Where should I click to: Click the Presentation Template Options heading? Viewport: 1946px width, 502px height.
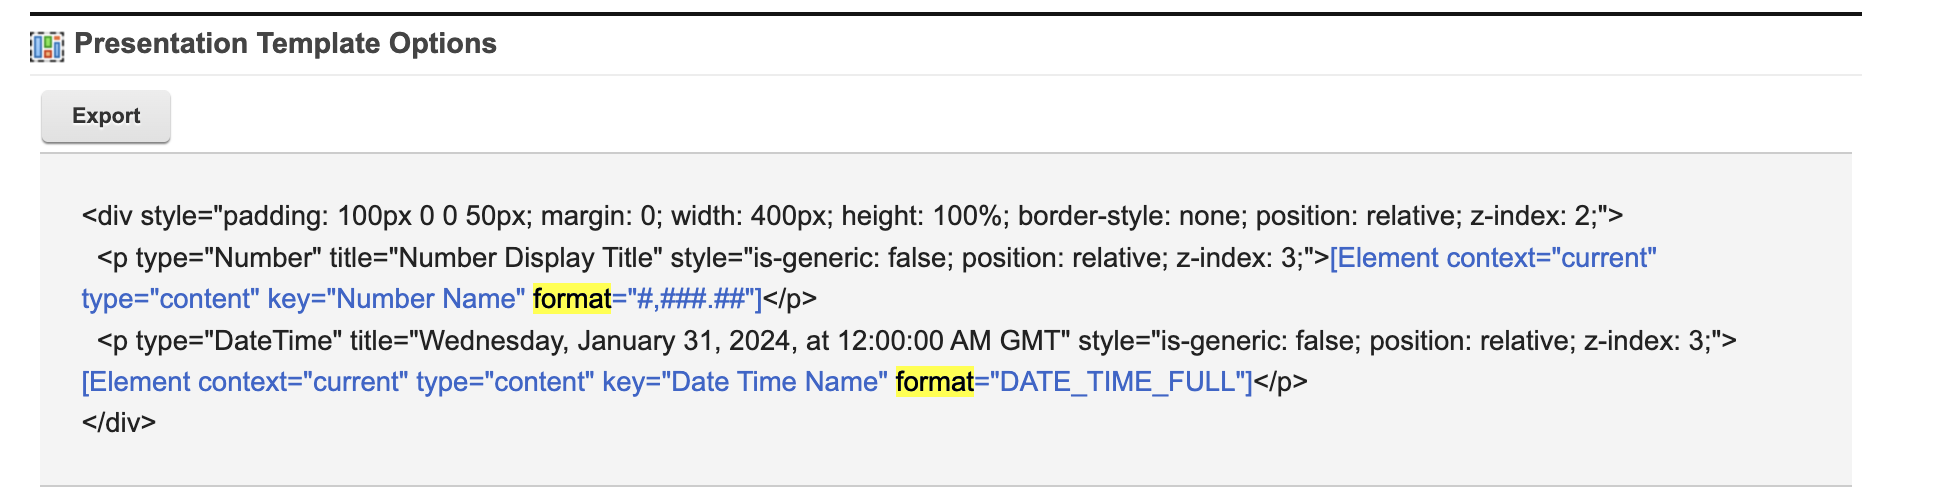pos(285,44)
